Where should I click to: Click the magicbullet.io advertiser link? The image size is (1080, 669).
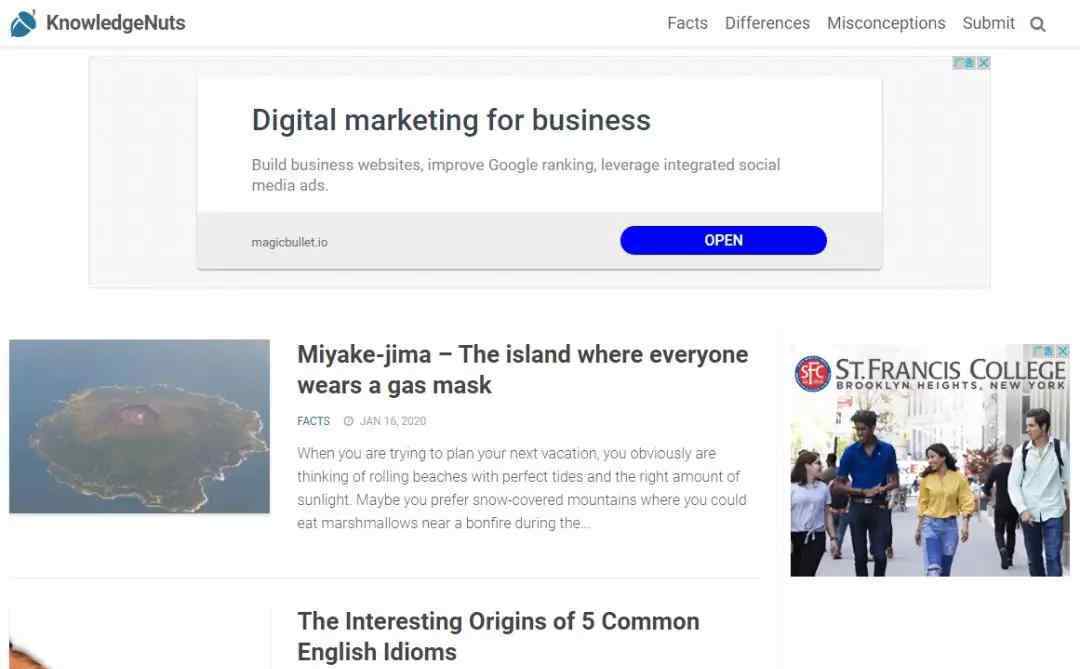[x=289, y=242]
